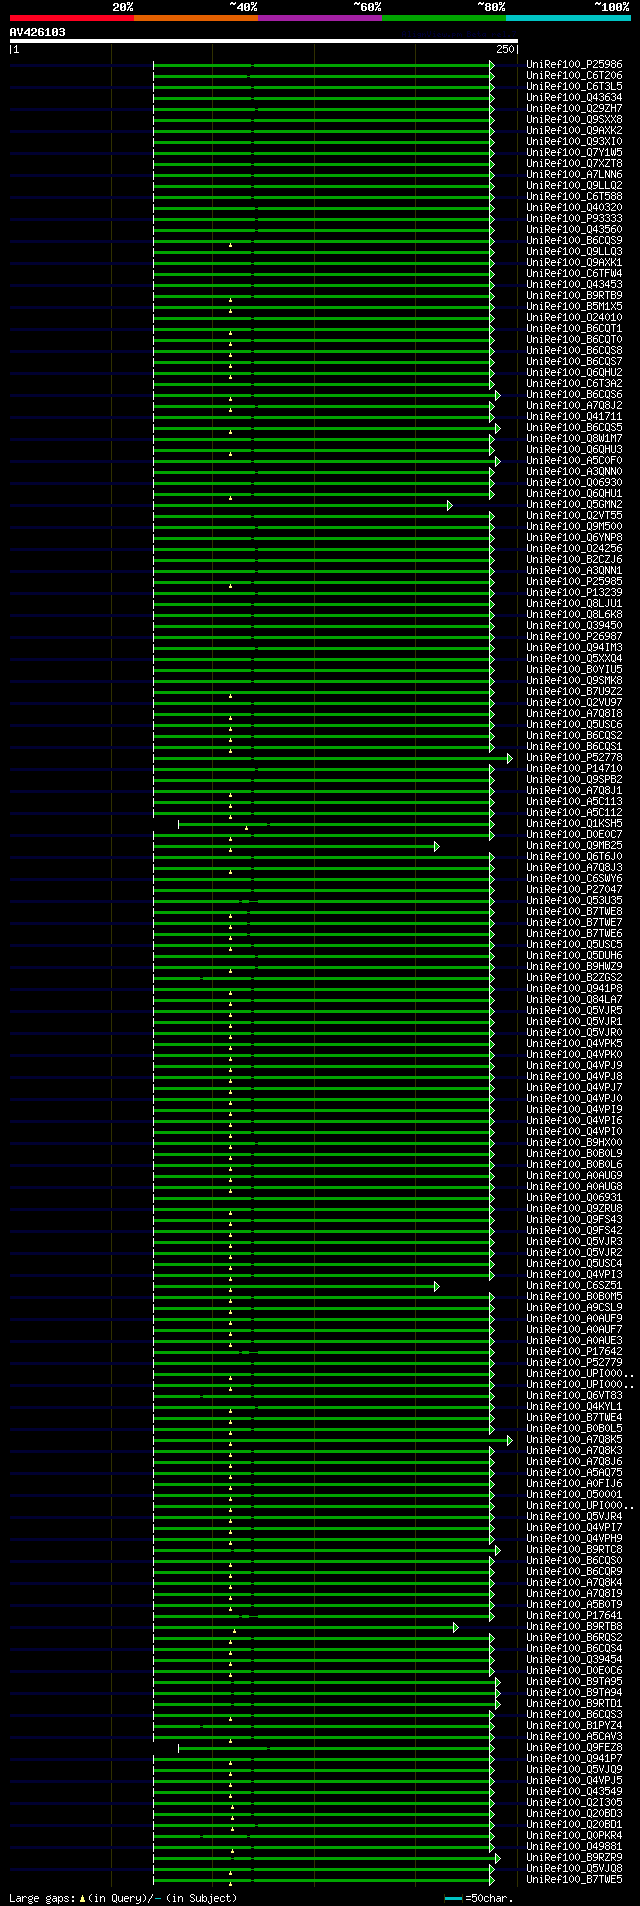Viewport: 640px width, 1906px height.
Task: Click the UniRef100_O50001 label
Action: tap(574, 1495)
